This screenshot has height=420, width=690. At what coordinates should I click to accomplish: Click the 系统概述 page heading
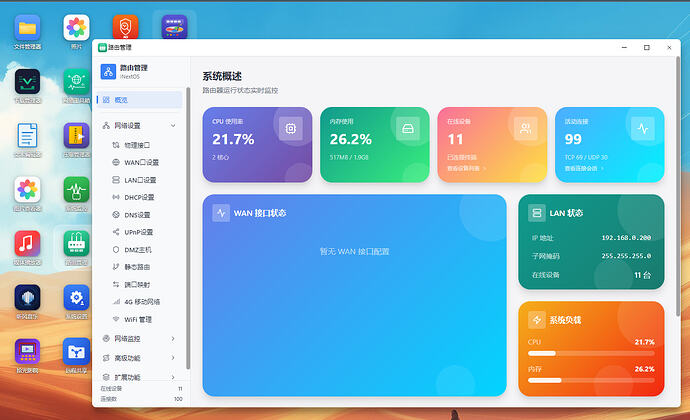[222, 77]
